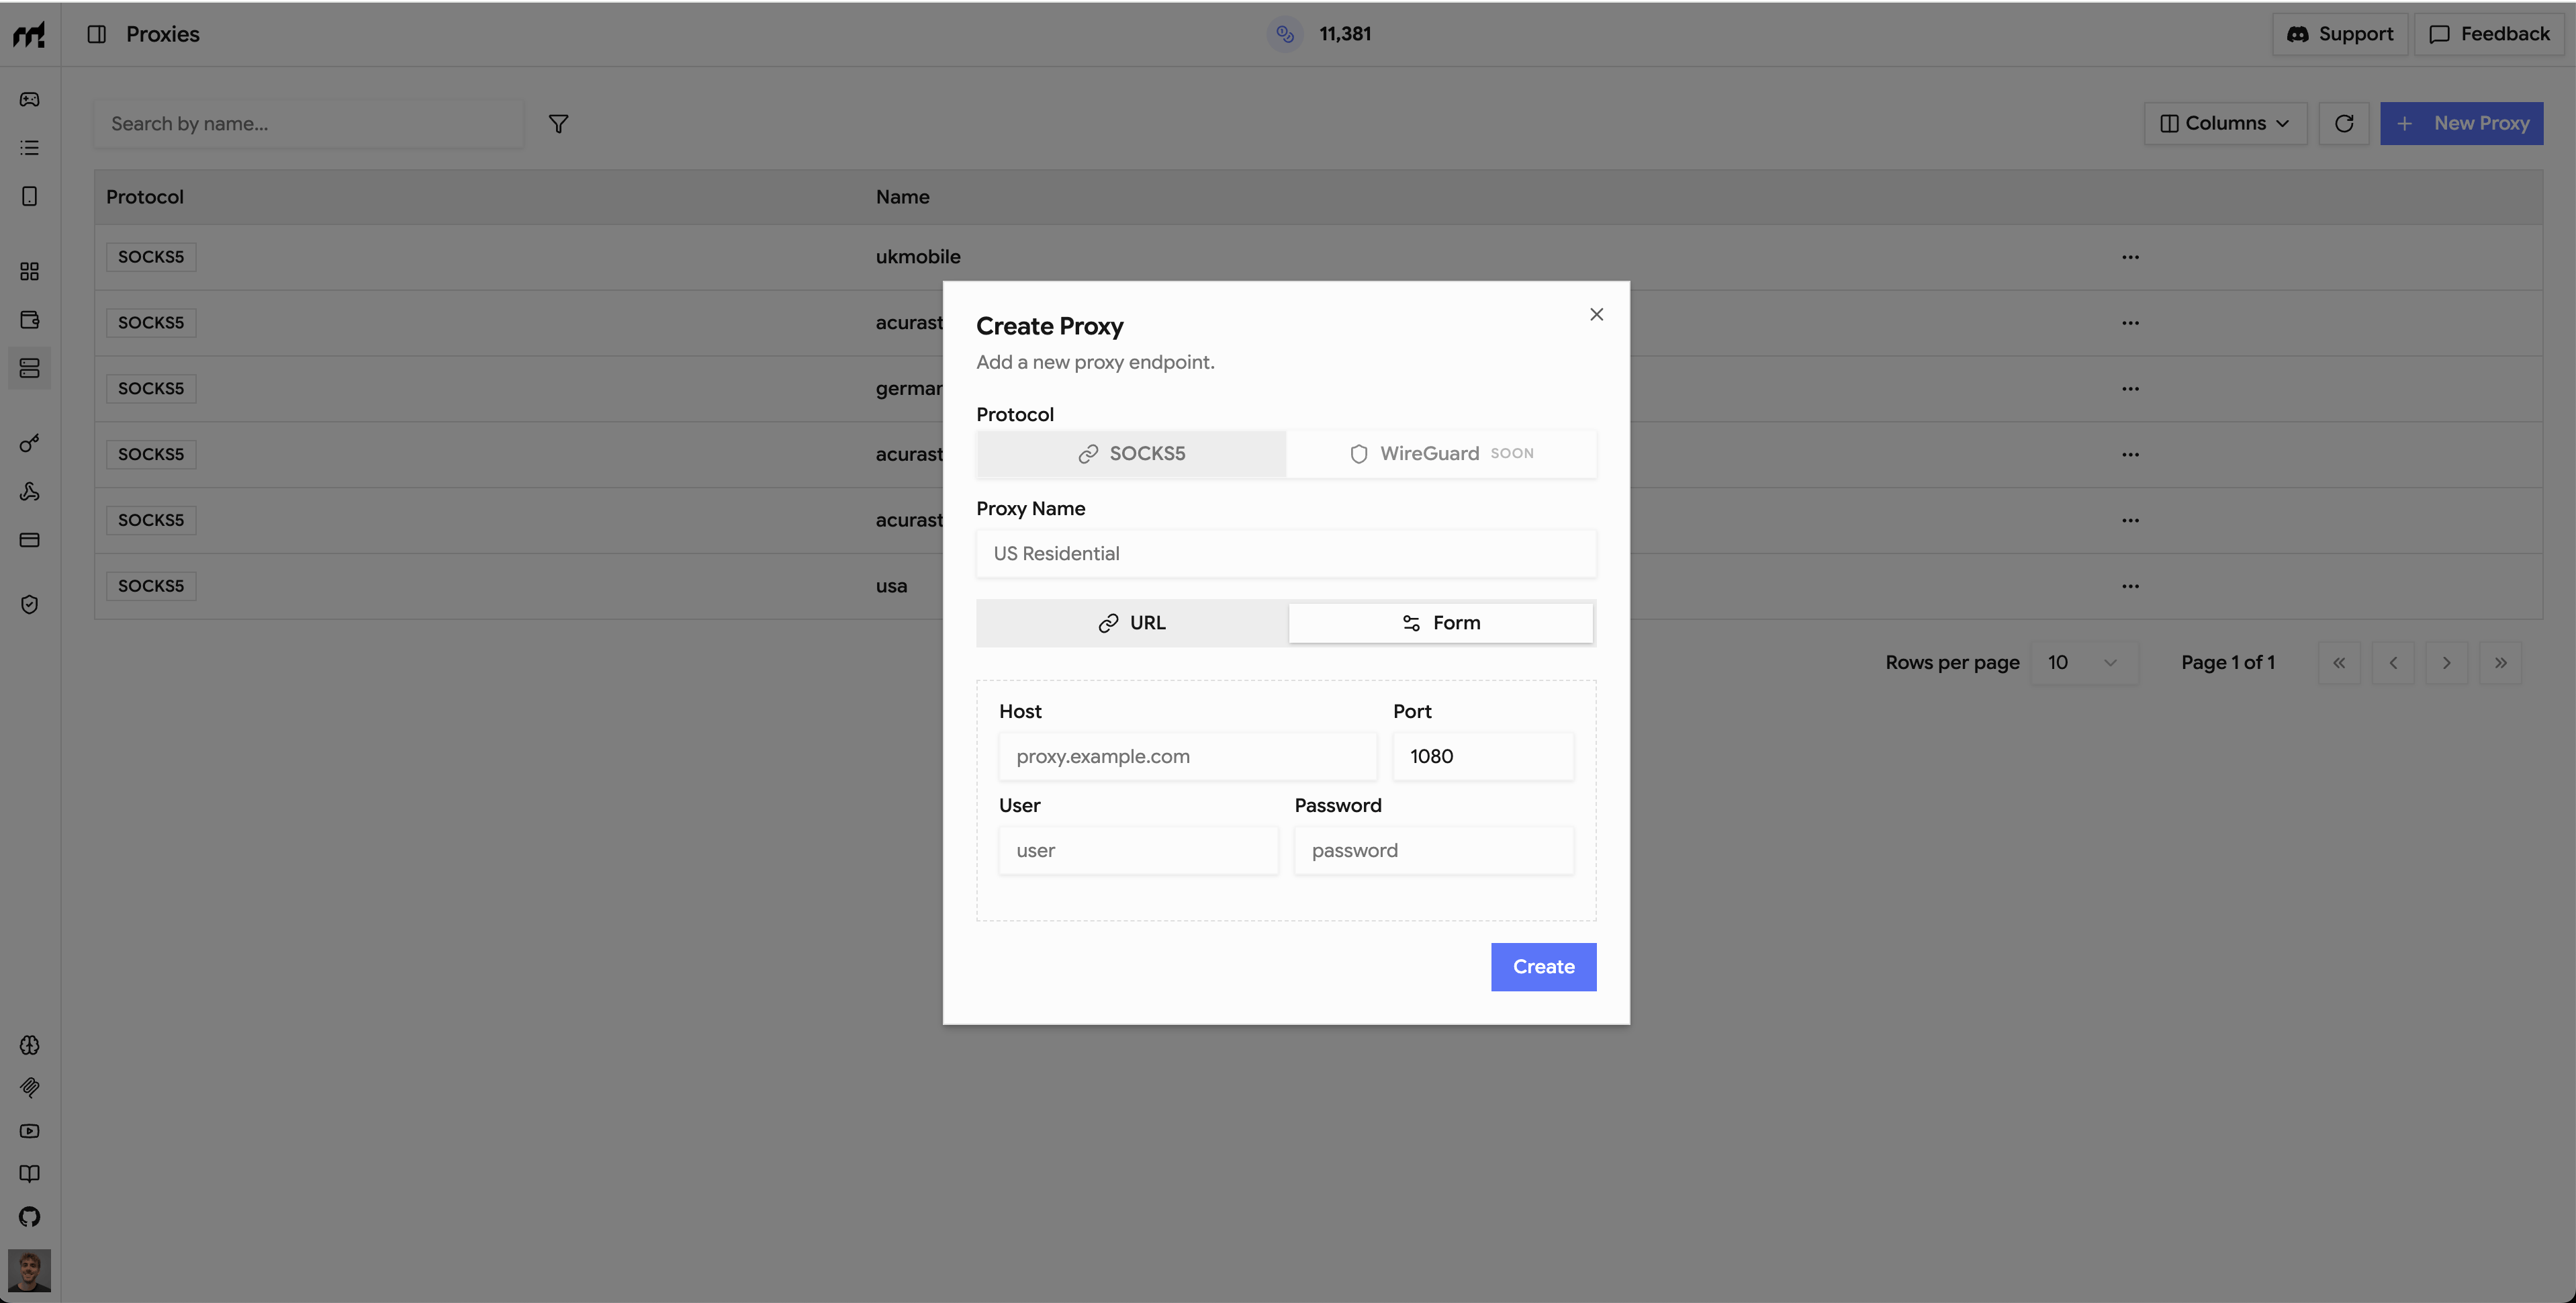Open row actions for ukmobile proxy
The image size is (2576, 1303).
2130,257
